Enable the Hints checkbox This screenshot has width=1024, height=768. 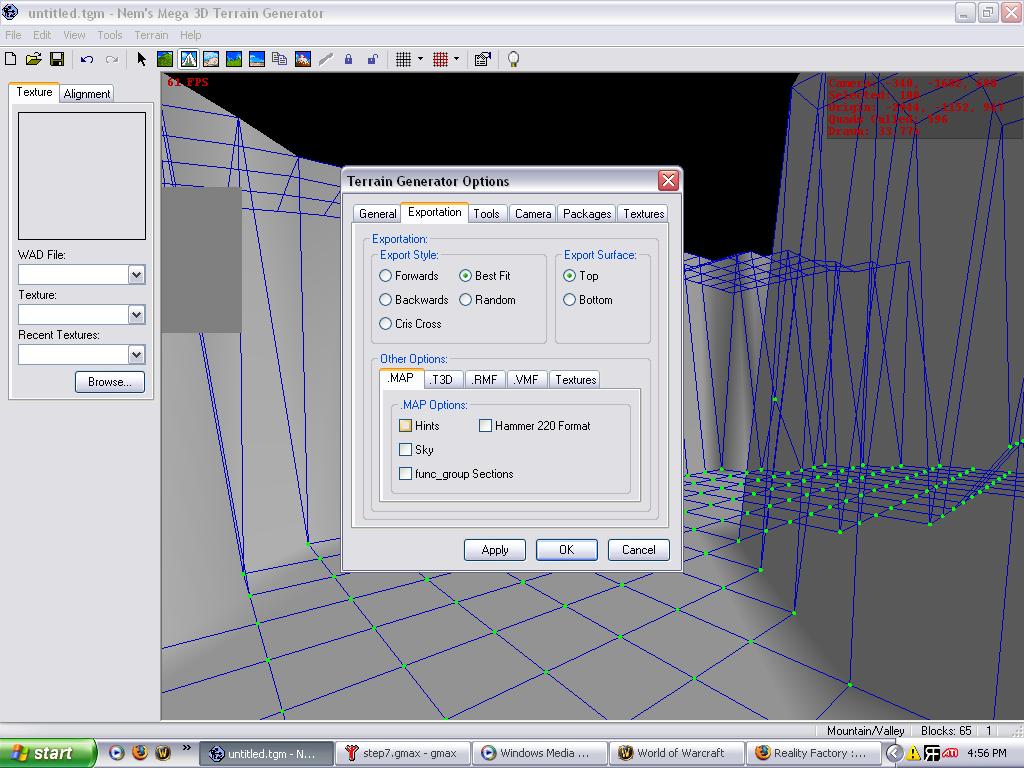(x=406, y=426)
